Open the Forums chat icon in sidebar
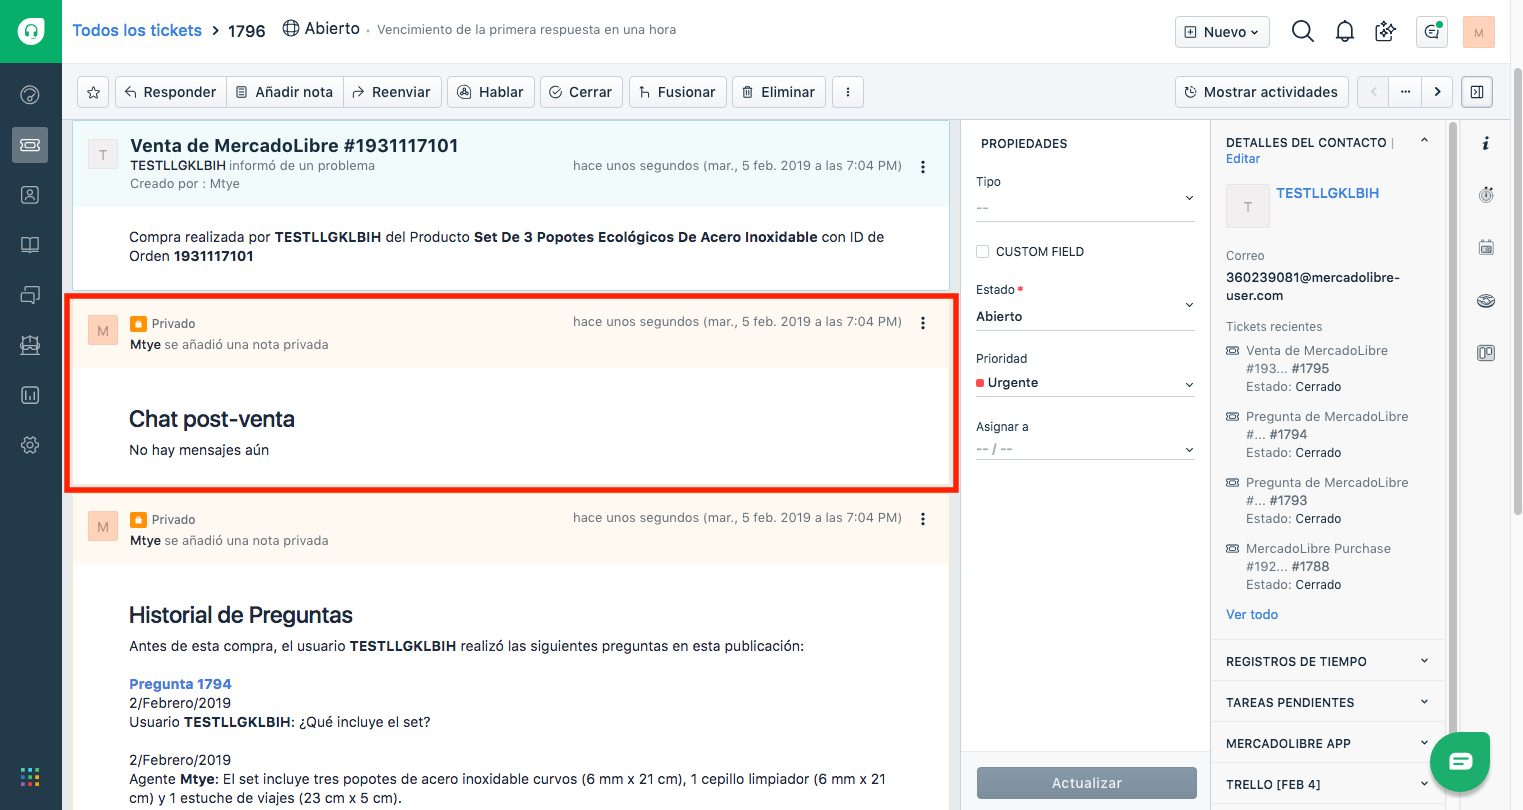1523x810 pixels. point(30,295)
